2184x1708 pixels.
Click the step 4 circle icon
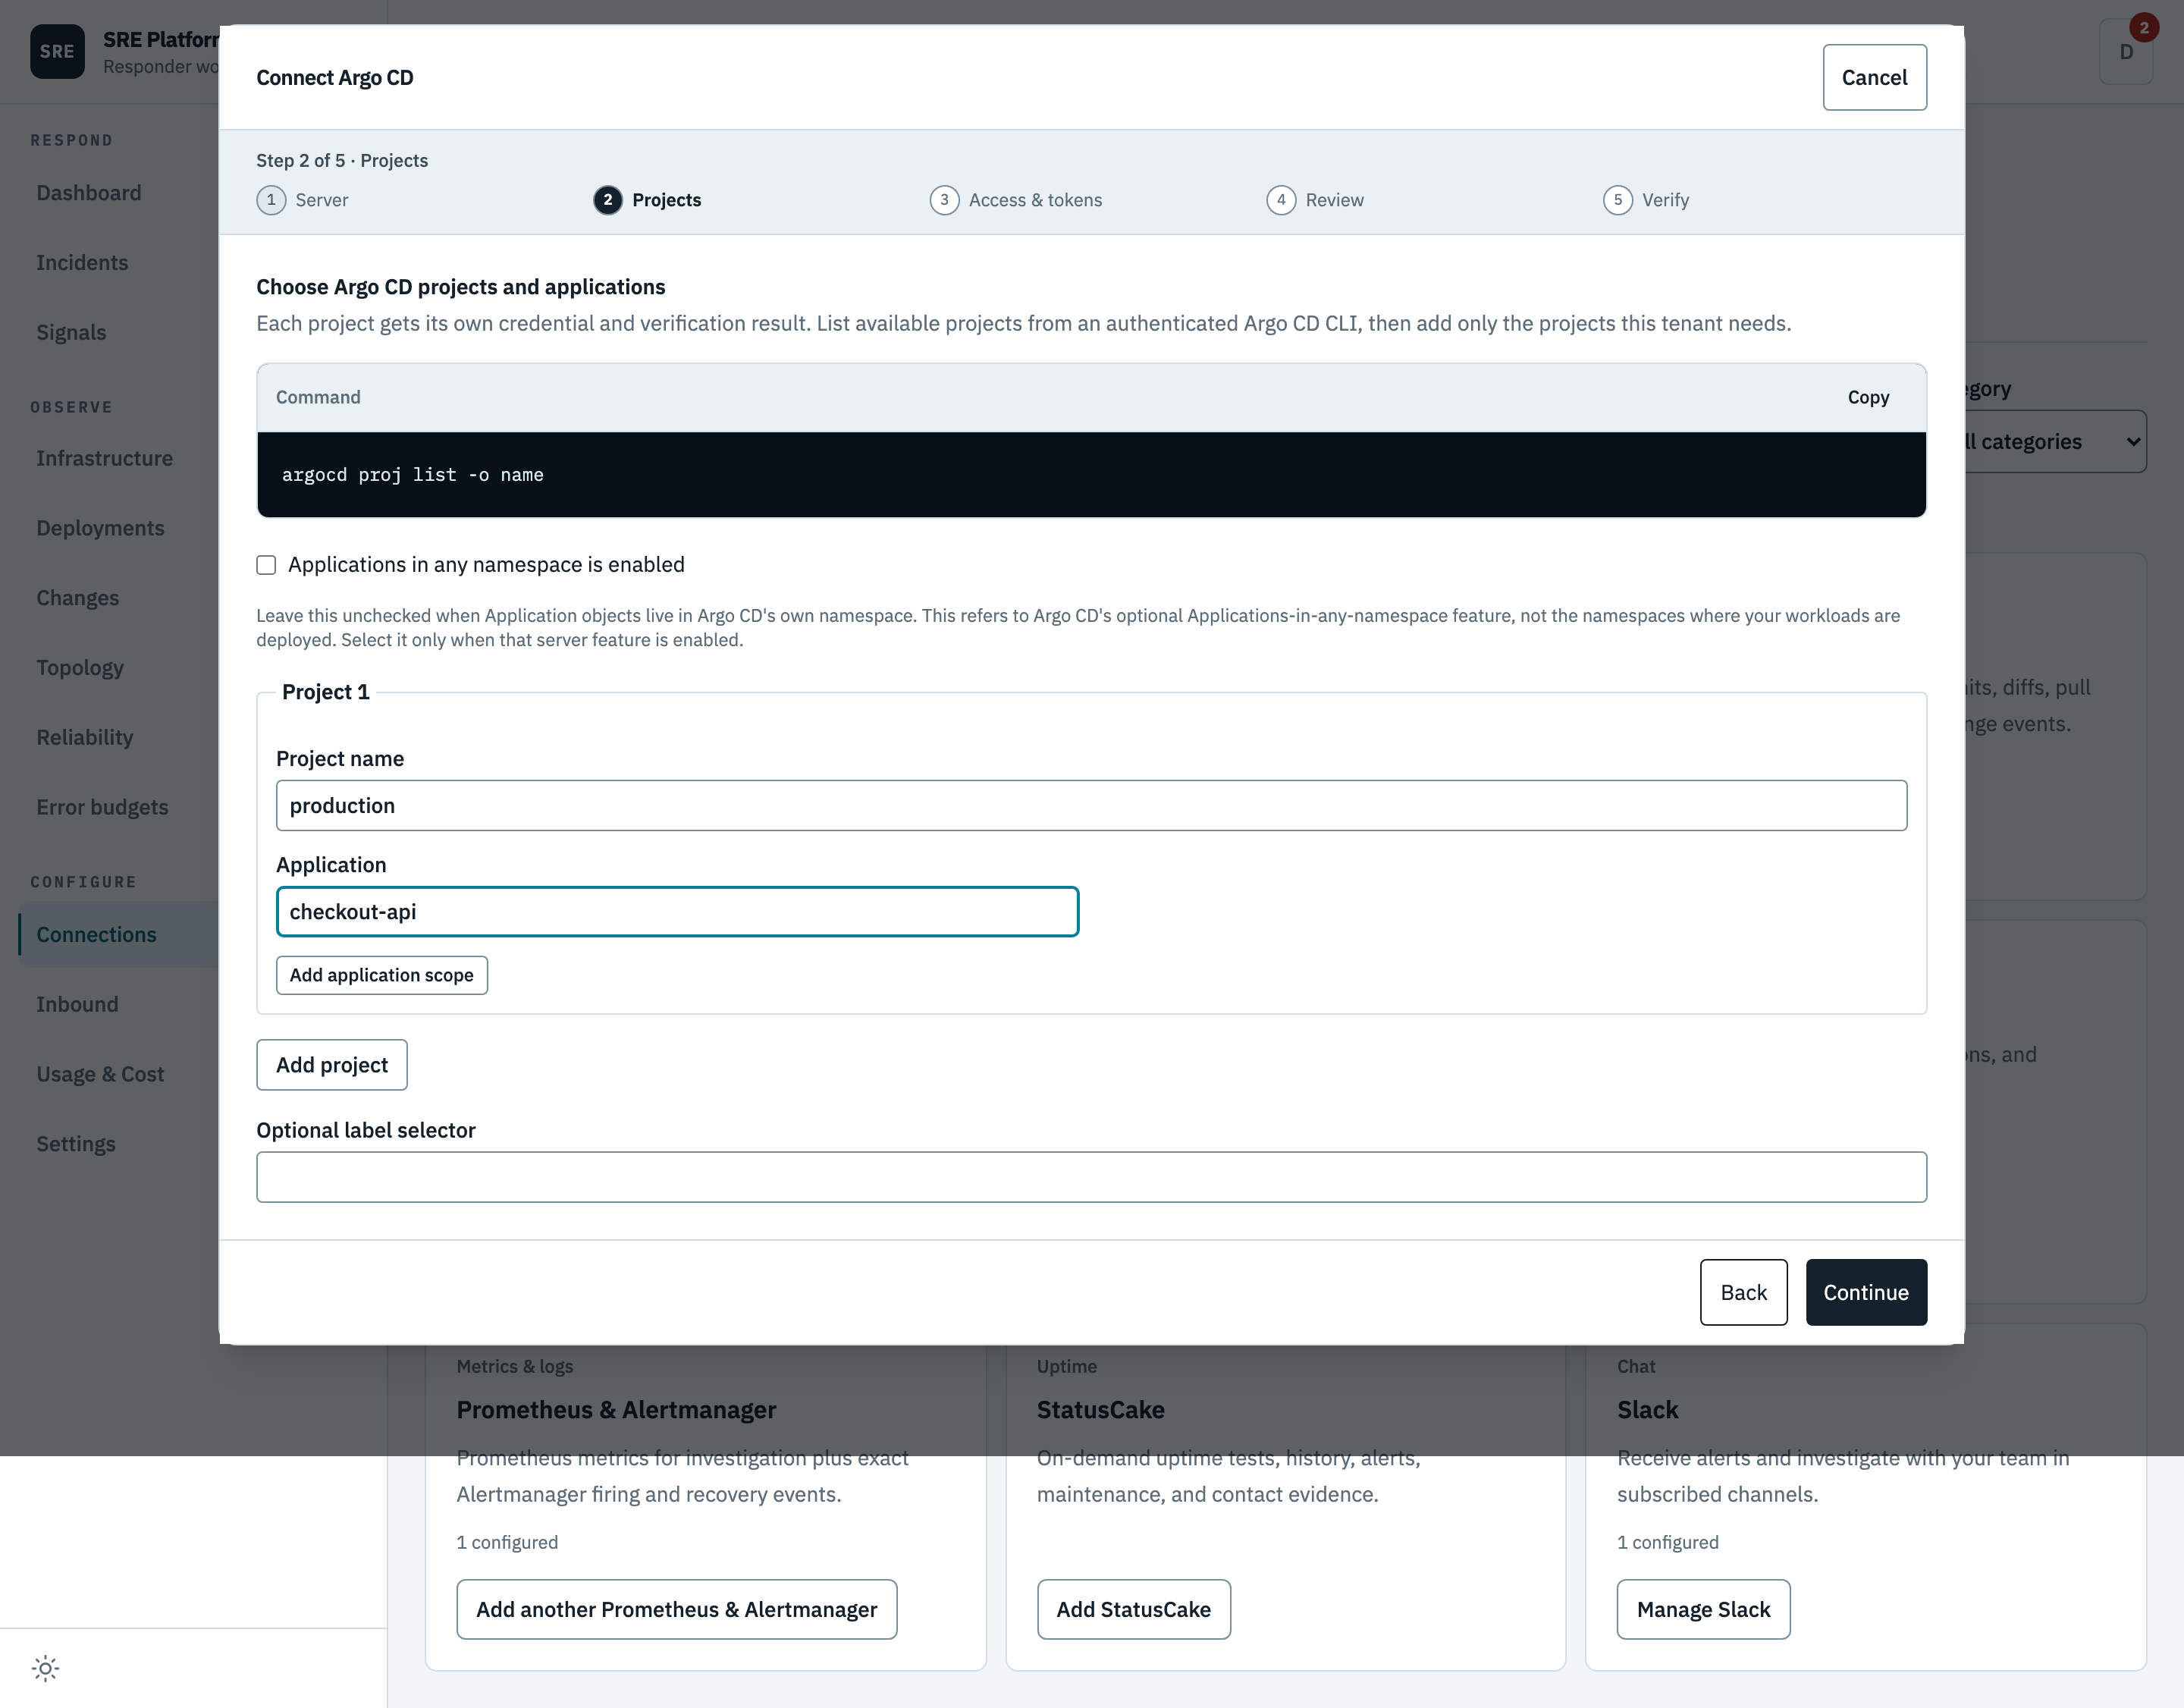pos(1281,200)
